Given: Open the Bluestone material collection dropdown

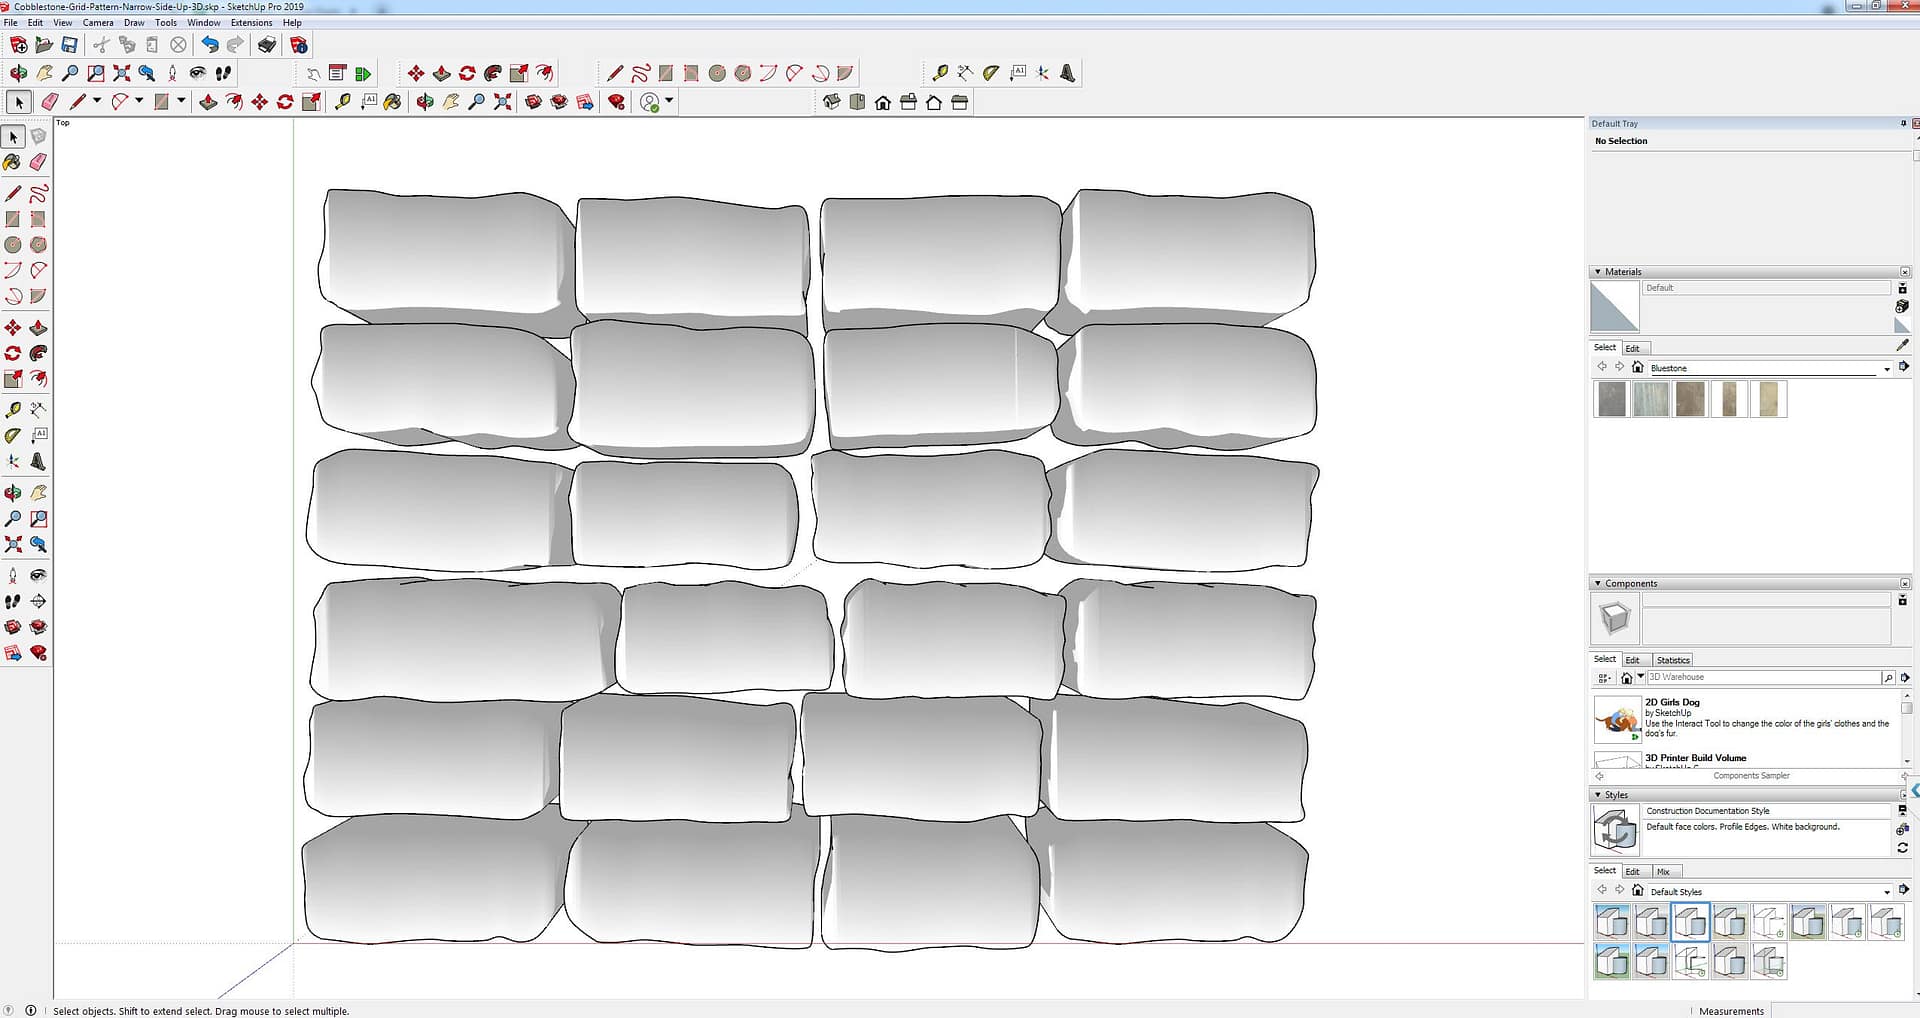Looking at the screenshot, I should tap(1887, 369).
